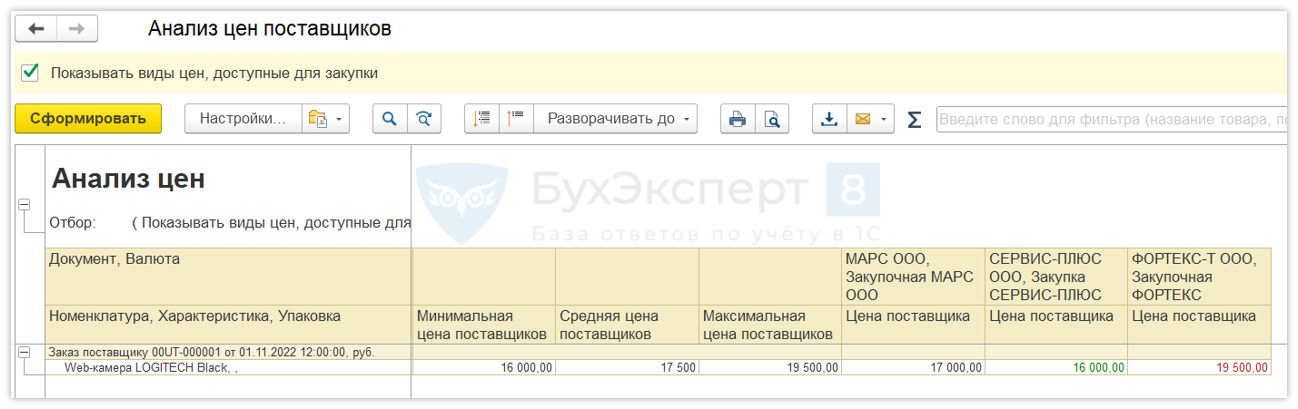Click МАРС ООО, Закупочная МАРС header
1298x409 pixels.
(x=913, y=276)
